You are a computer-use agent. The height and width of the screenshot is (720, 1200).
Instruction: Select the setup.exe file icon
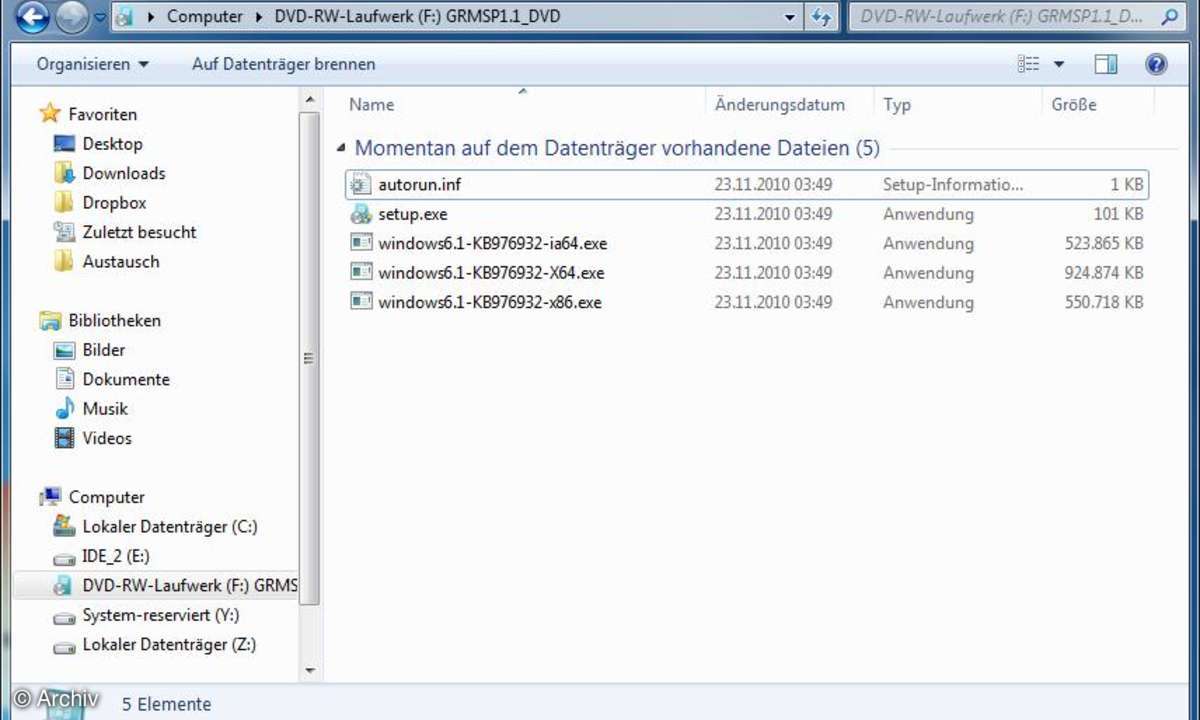pyautogui.click(x=361, y=214)
